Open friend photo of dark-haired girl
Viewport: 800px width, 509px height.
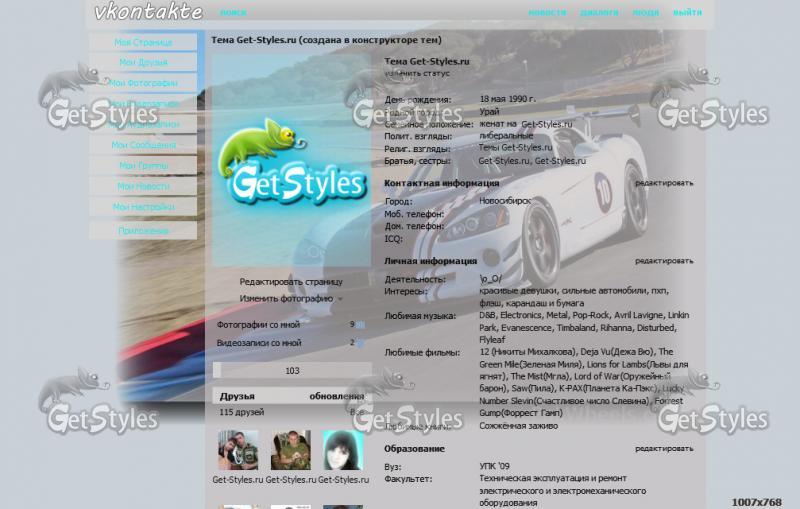pyautogui.click(x=343, y=450)
